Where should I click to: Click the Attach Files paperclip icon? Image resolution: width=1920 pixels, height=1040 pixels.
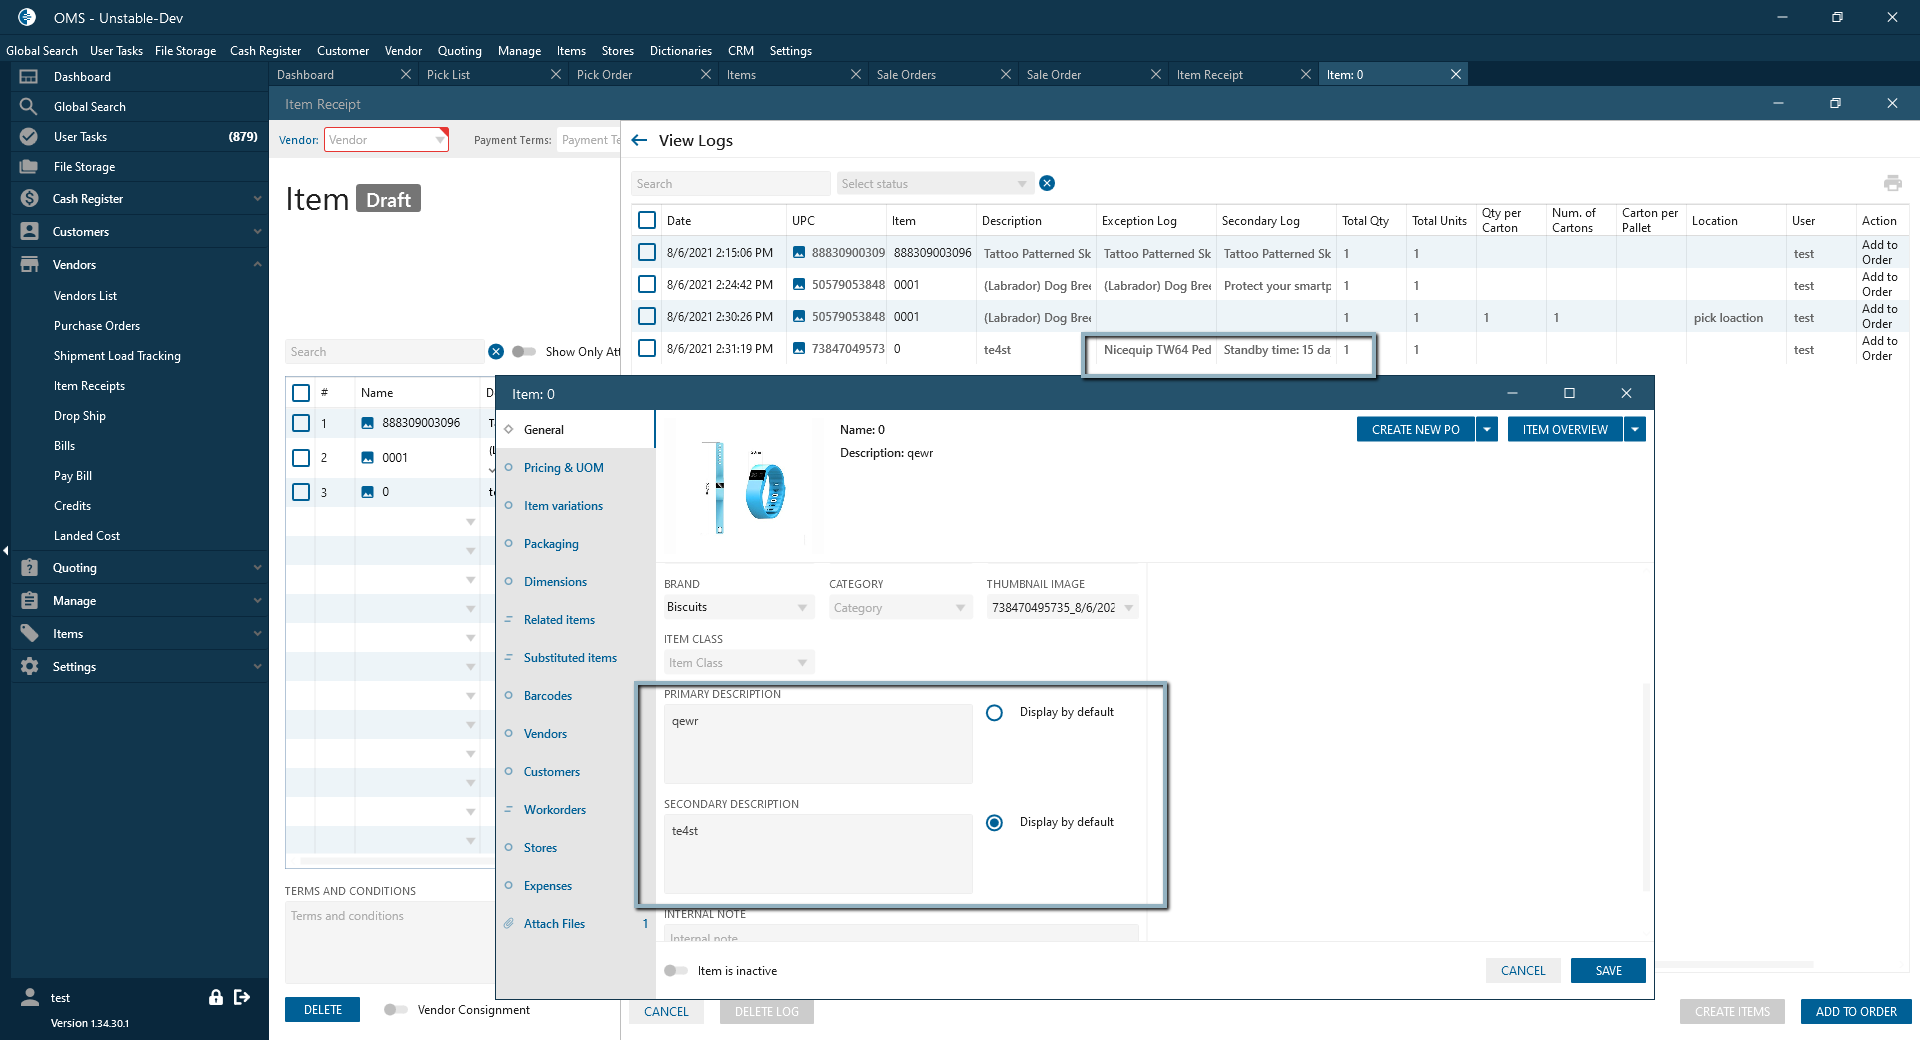509,924
